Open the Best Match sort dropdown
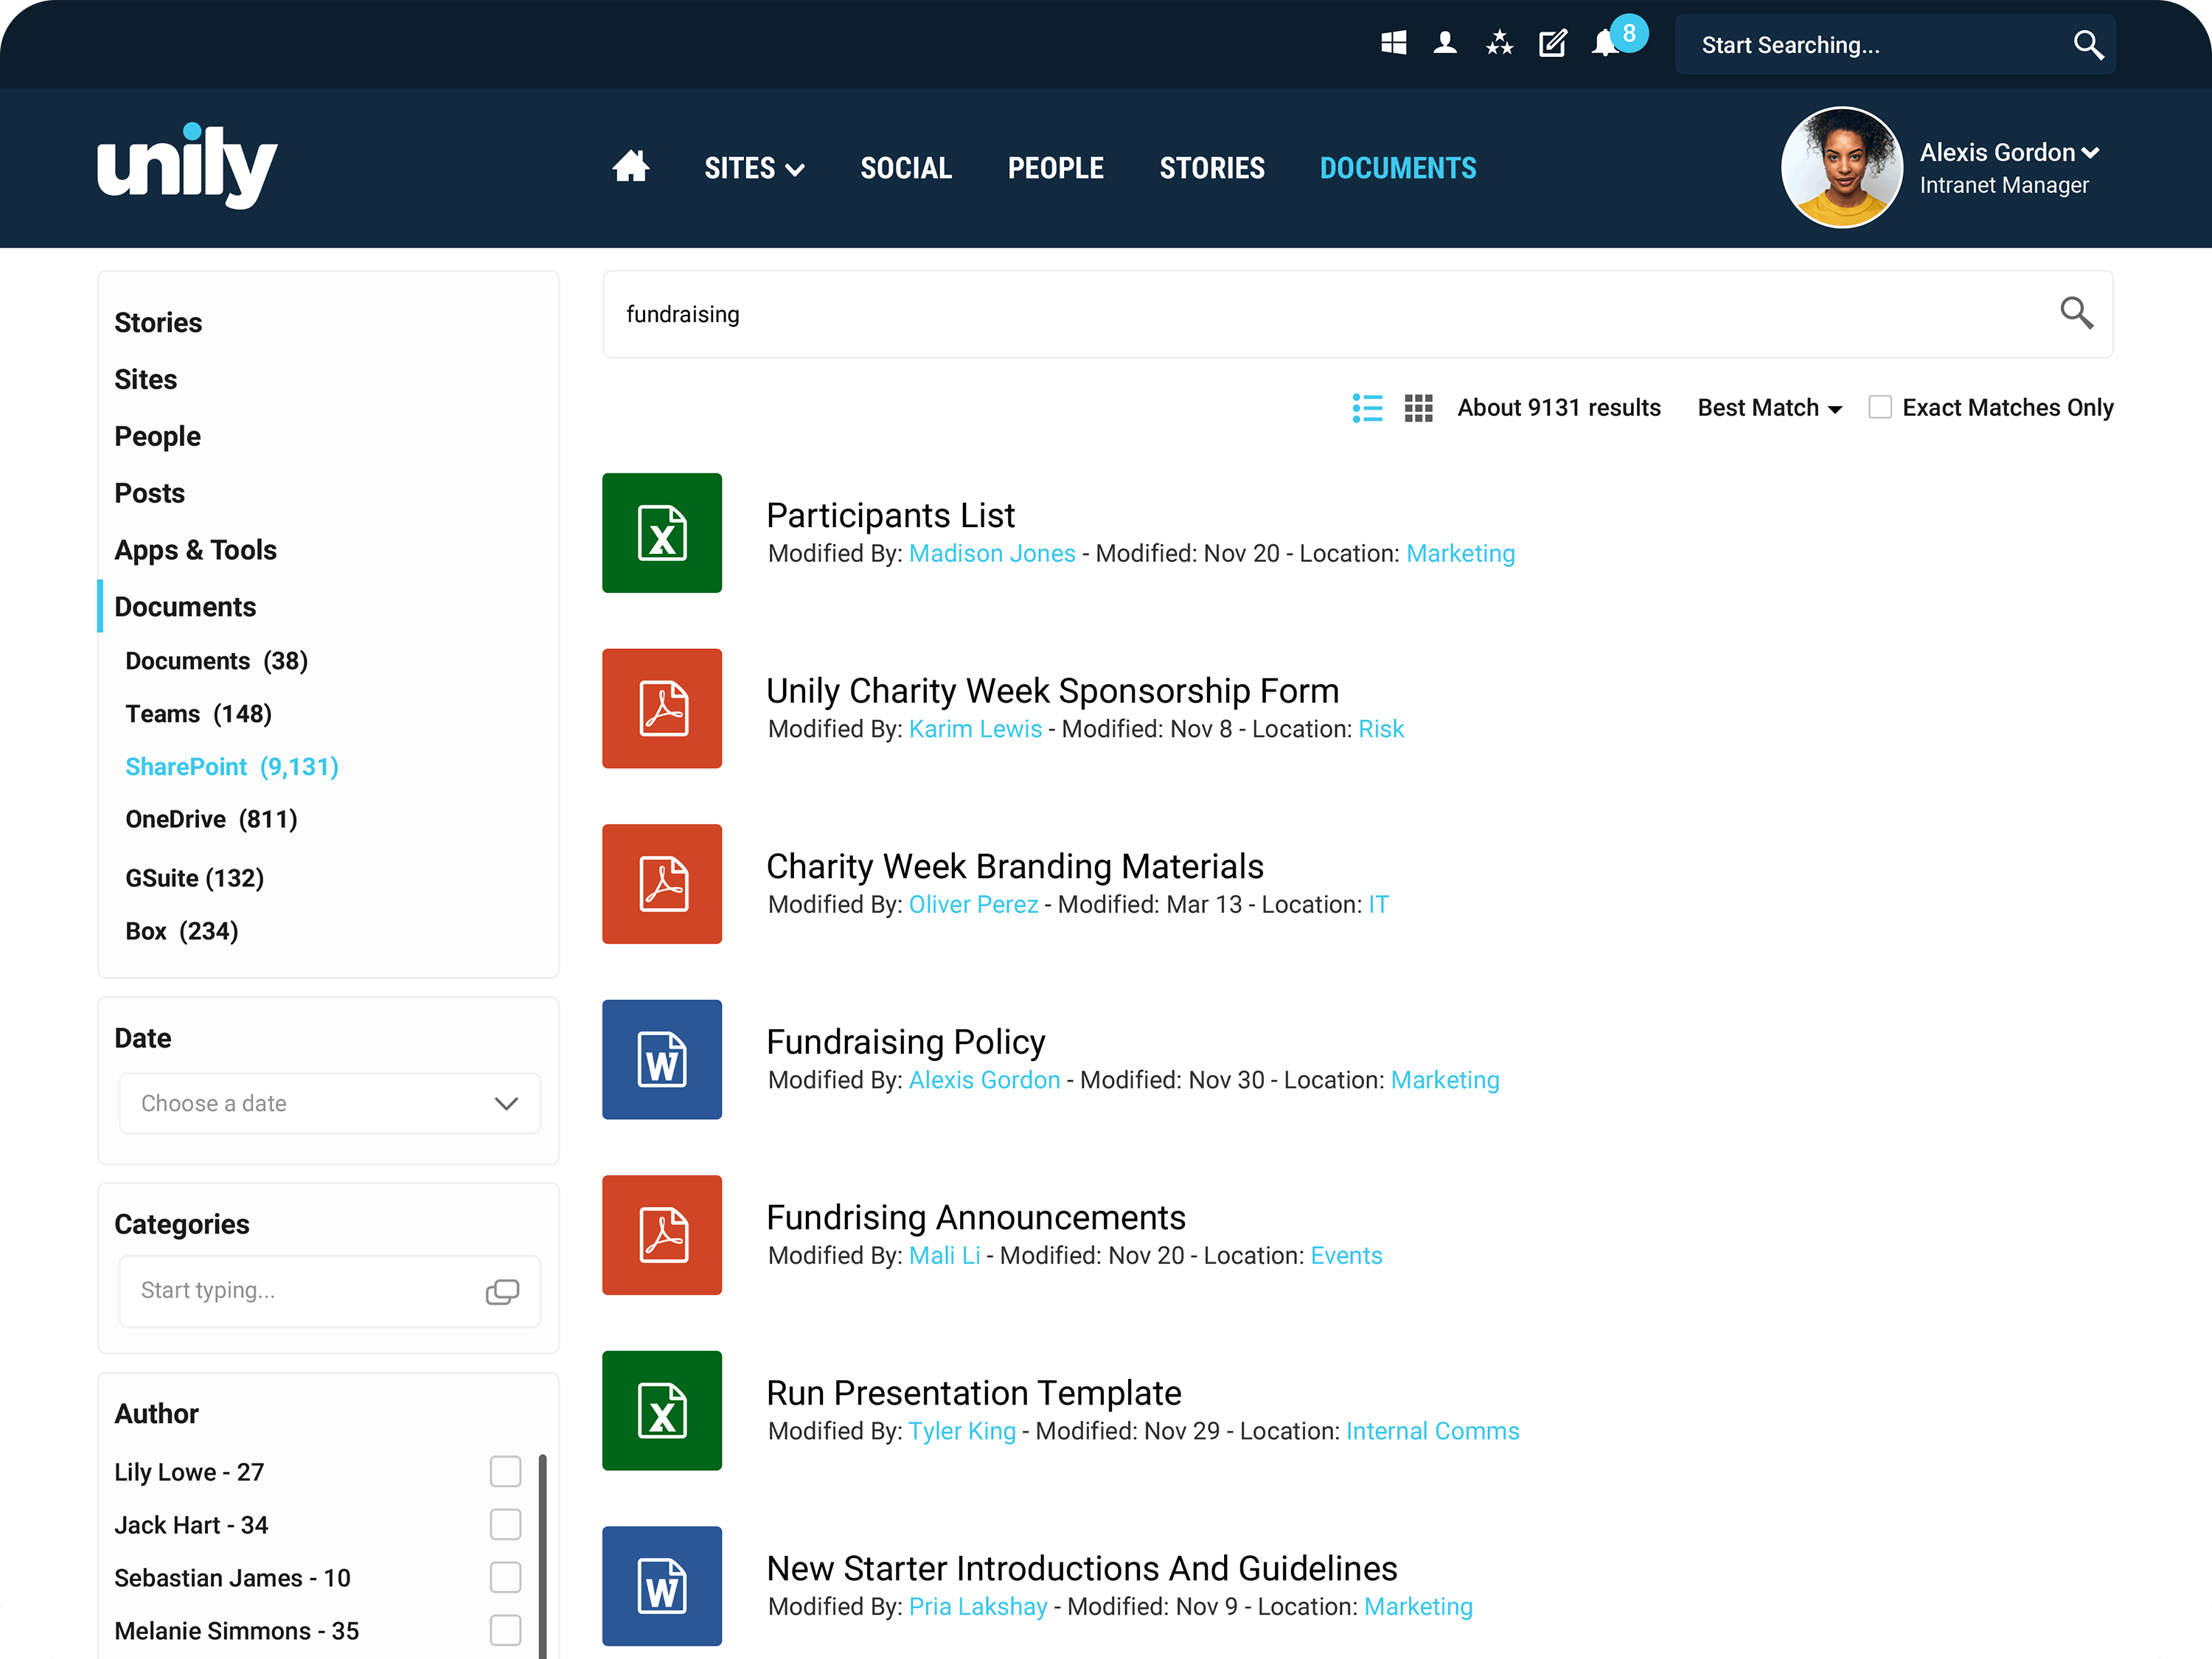2212x1659 pixels. [1768, 408]
